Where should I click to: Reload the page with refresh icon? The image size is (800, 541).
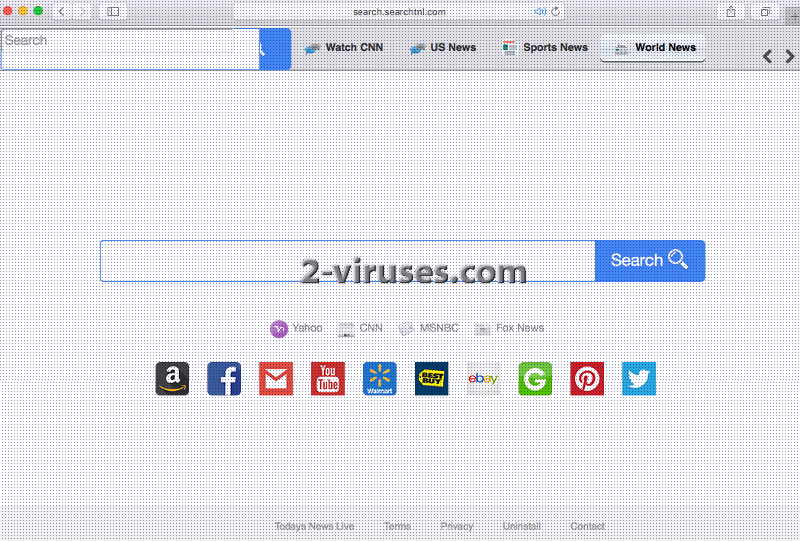556,11
